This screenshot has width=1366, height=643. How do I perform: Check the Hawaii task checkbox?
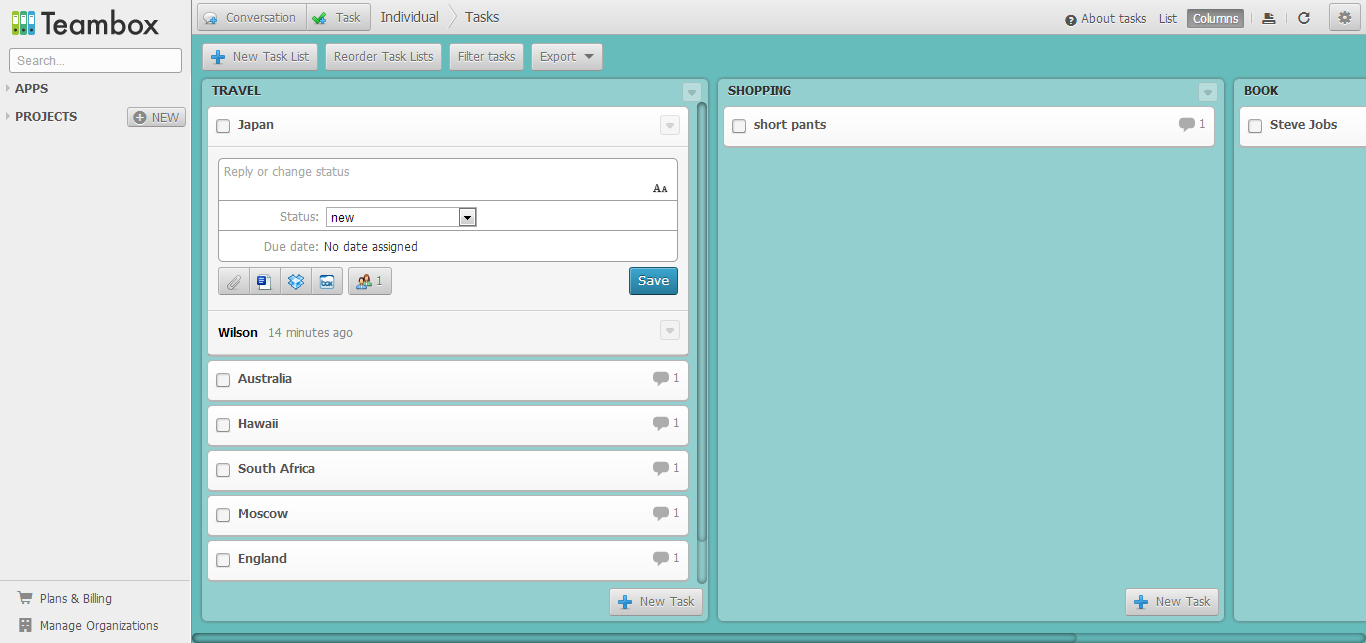[x=223, y=425]
